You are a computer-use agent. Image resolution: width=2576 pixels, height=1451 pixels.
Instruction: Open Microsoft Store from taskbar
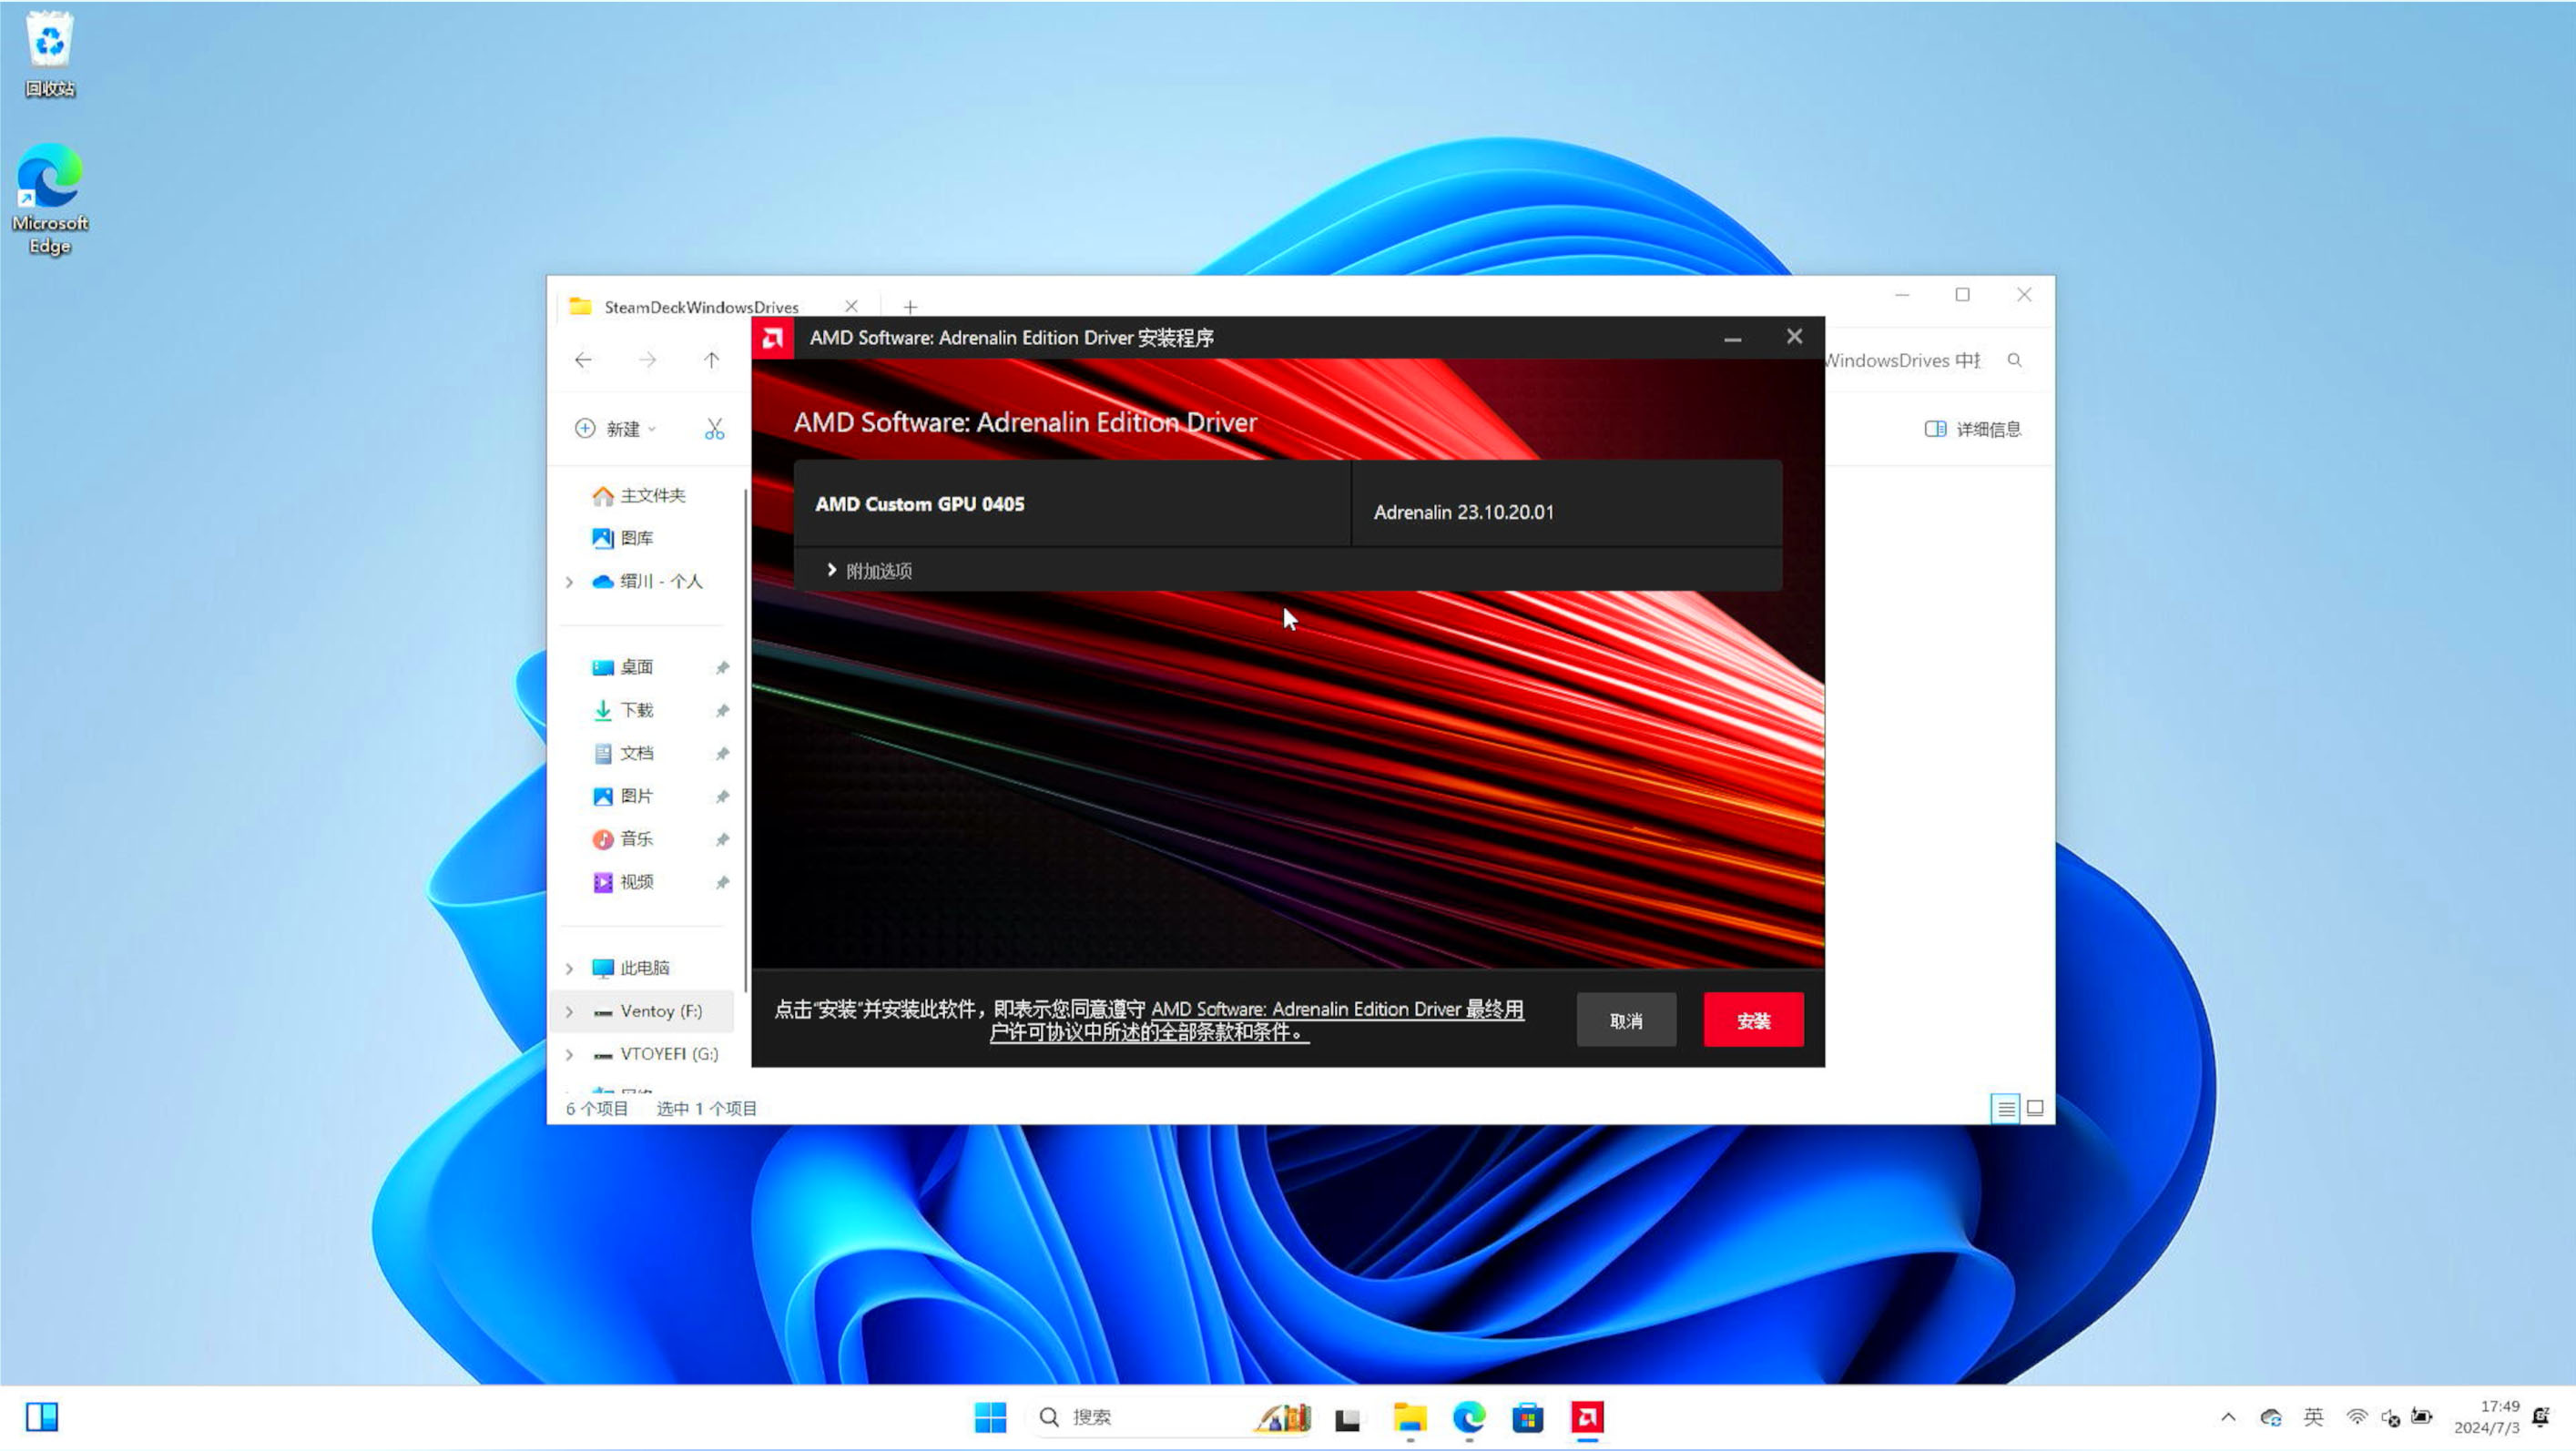click(x=1527, y=1417)
